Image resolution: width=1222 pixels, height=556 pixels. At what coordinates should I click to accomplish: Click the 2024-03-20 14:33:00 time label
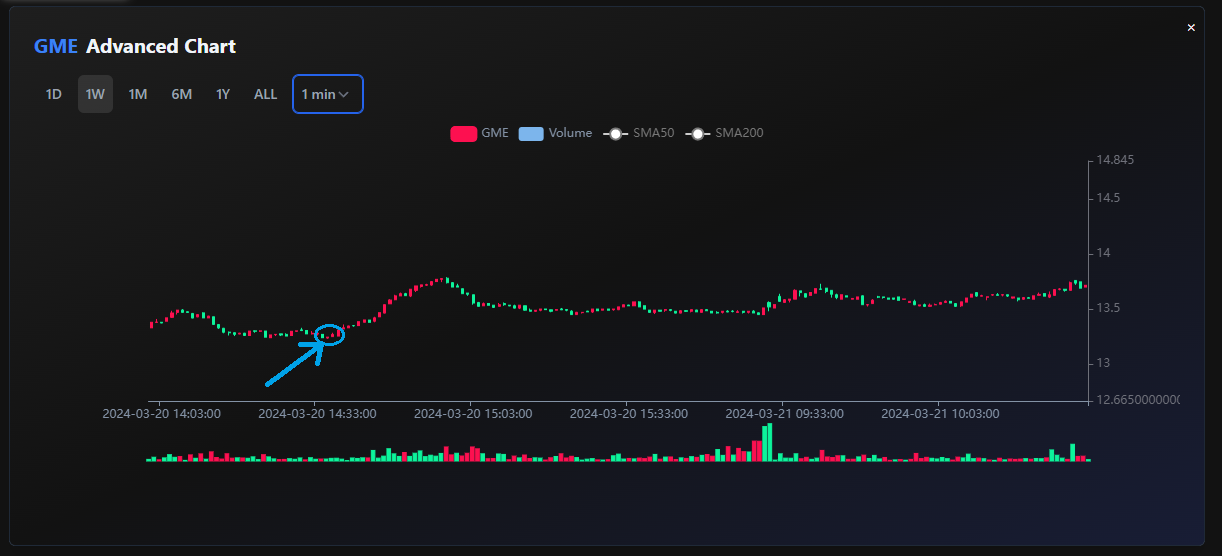317,413
